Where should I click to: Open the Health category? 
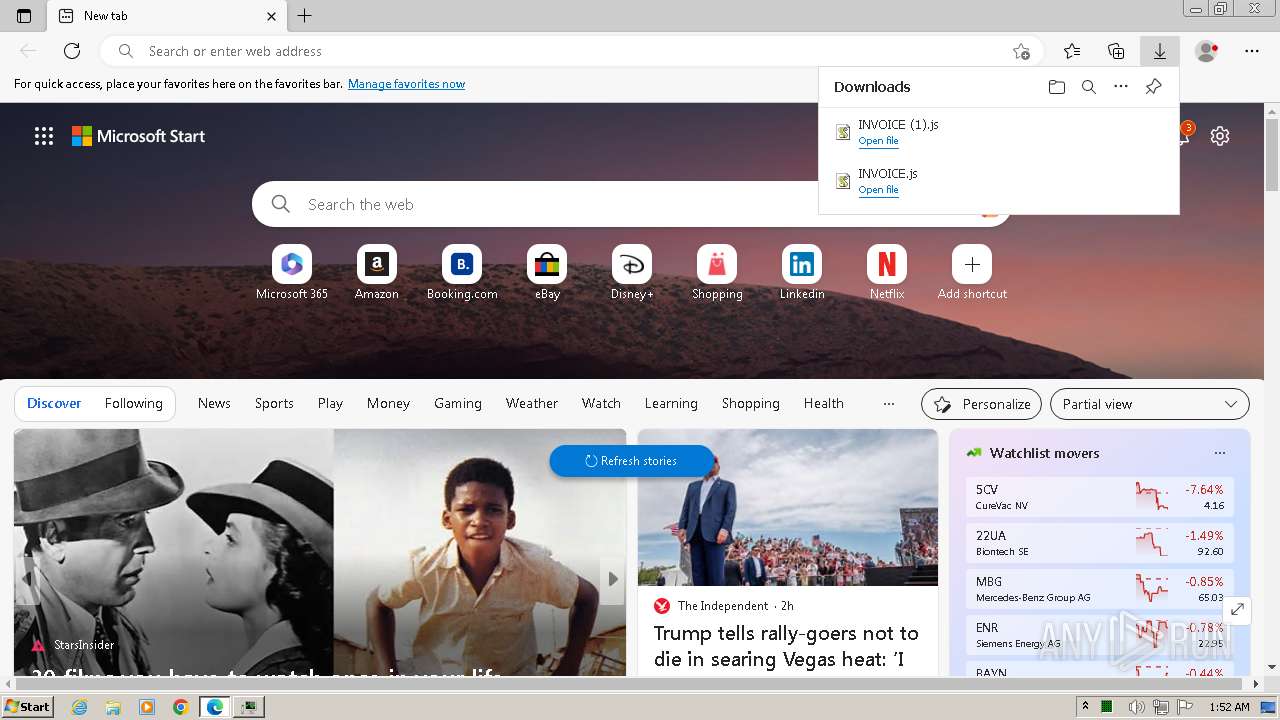[x=824, y=403]
